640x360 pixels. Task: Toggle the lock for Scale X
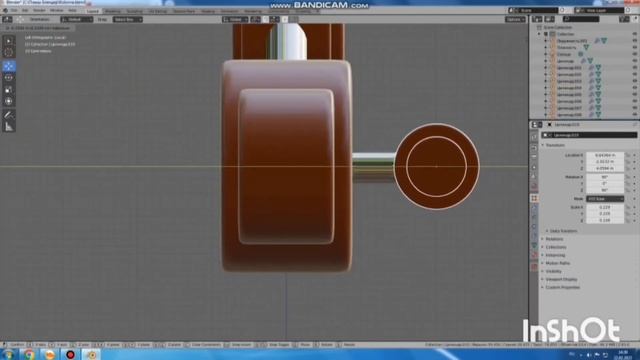click(x=629, y=207)
